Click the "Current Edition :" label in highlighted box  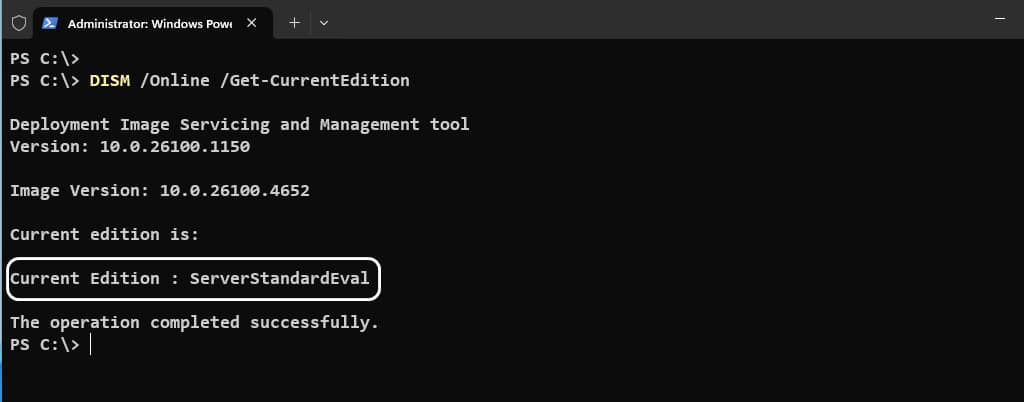[95, 279]
